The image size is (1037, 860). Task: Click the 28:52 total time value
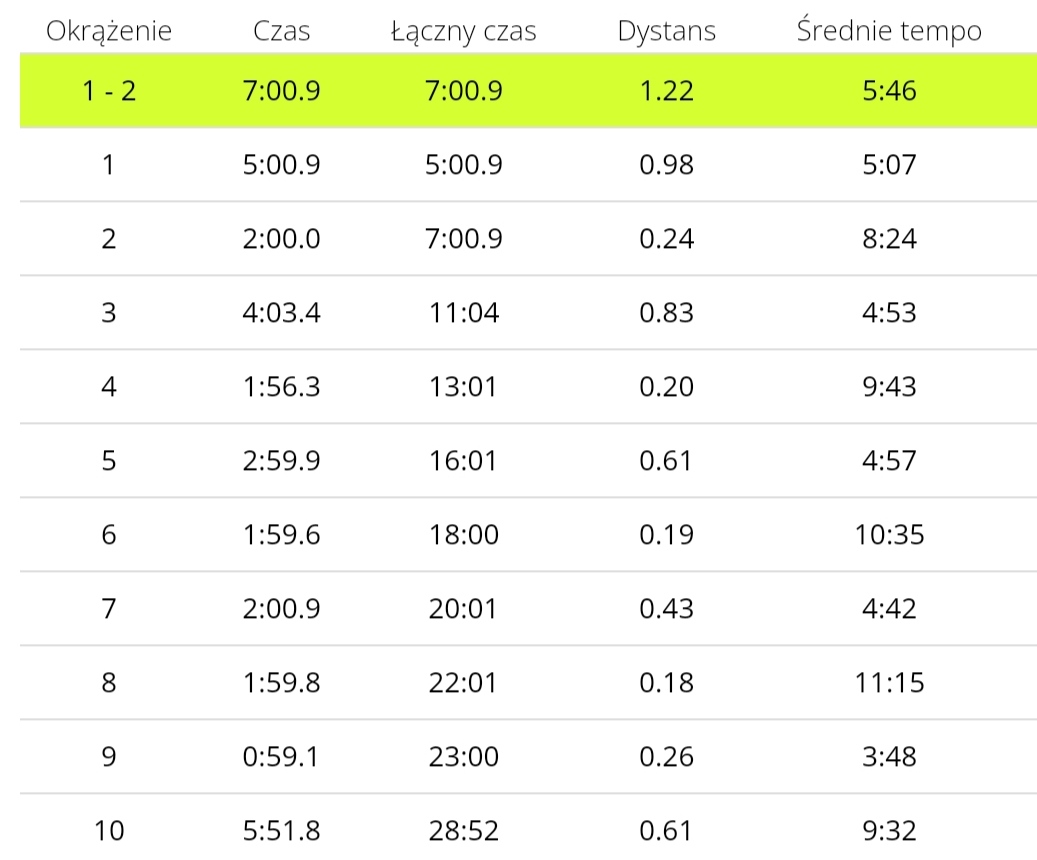point(464,831)
